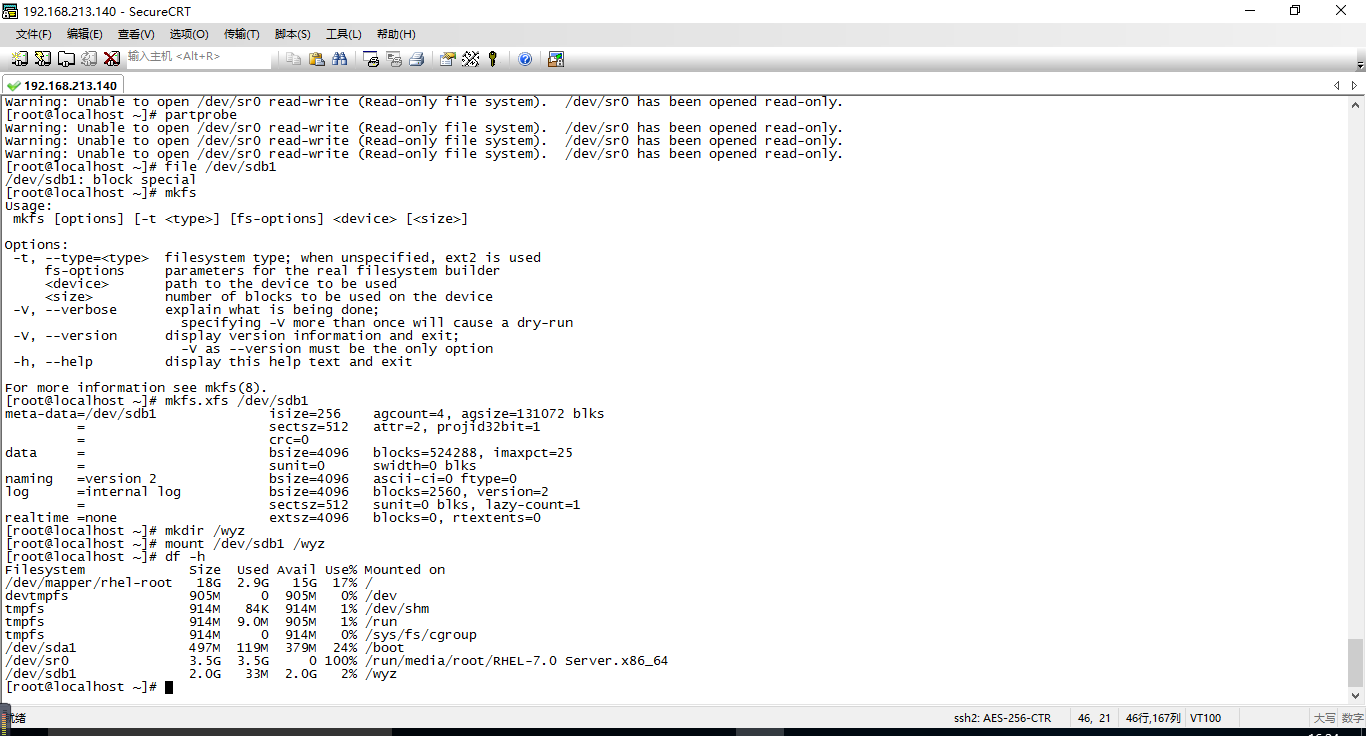Click the green checkmark on the session tab
1366x736 pixels.
(x=14, y=86)
